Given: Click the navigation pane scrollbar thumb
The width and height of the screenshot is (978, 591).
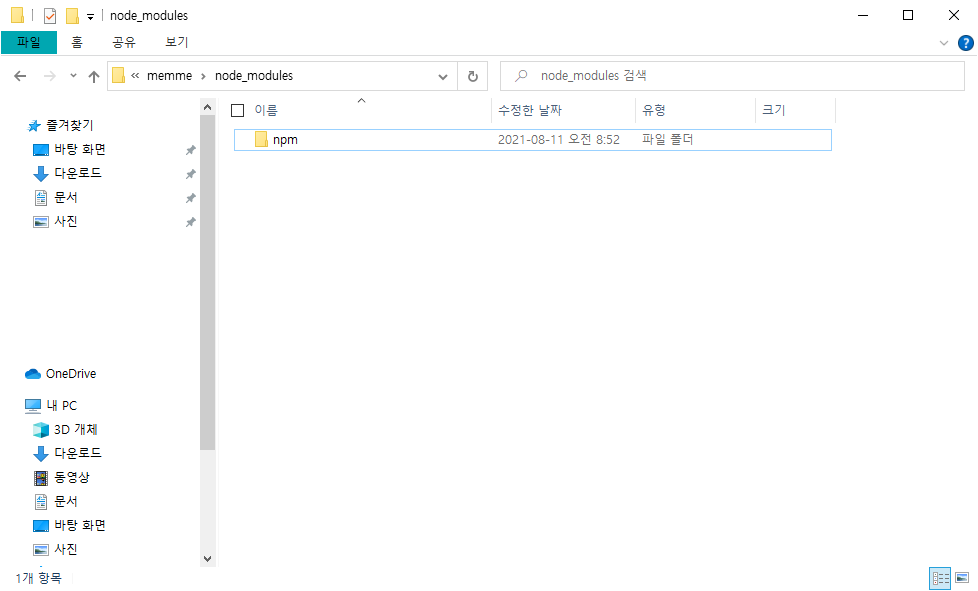Looking at the screenshot, I should [208, 283].
